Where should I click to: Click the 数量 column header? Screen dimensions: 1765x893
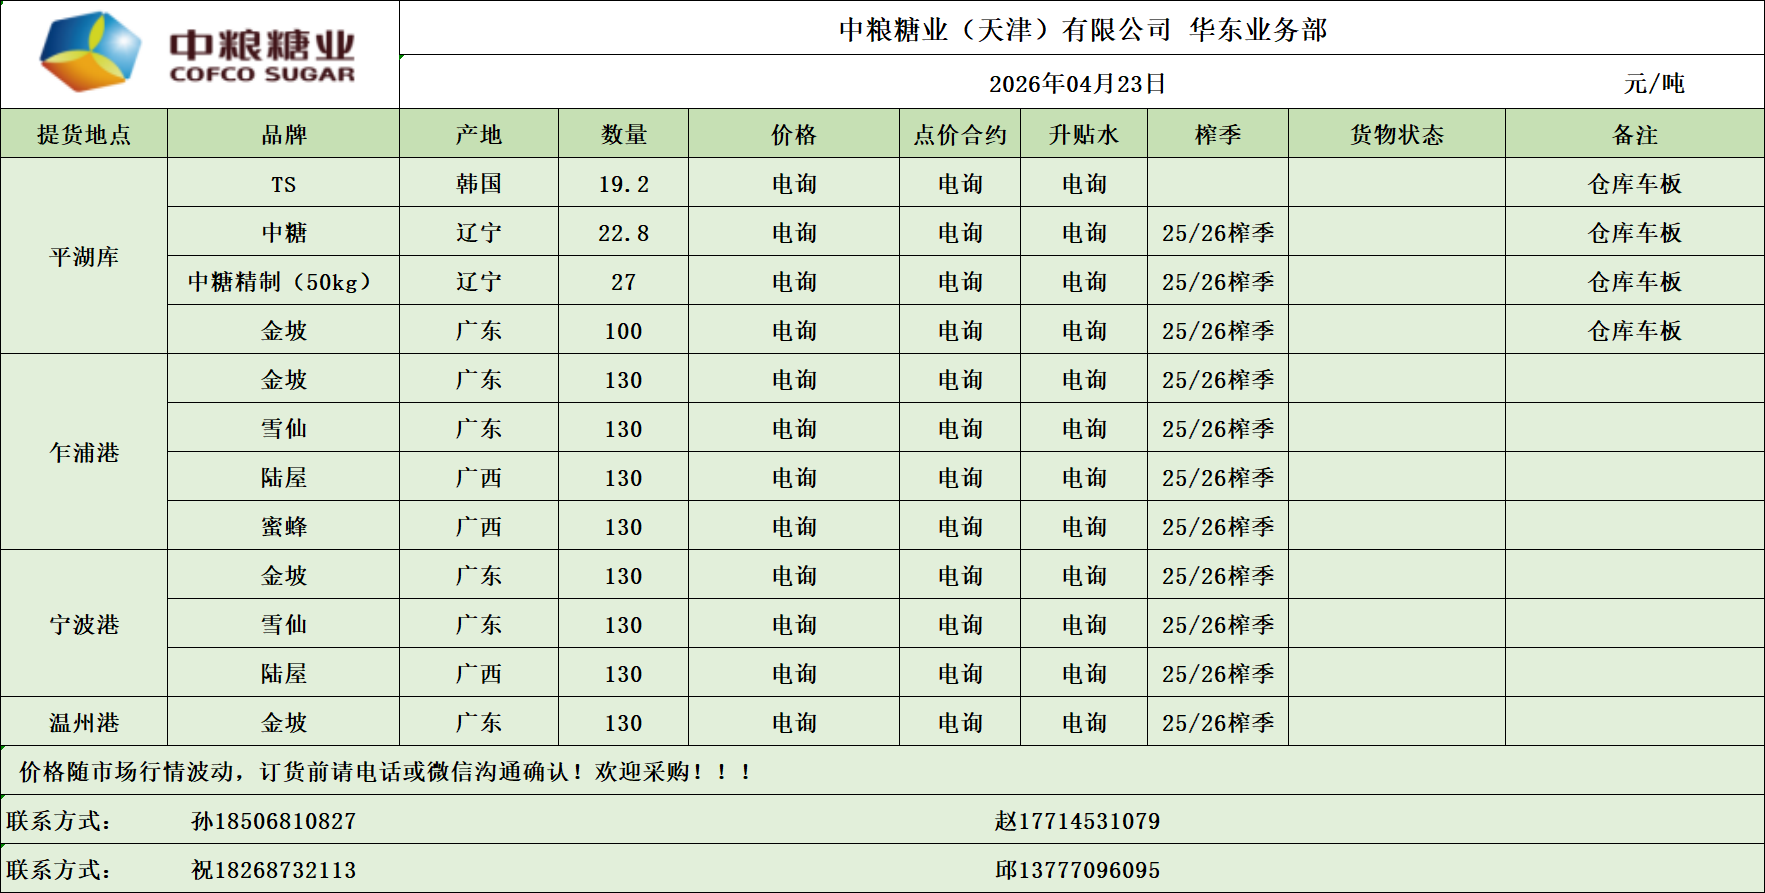(624, 135)
